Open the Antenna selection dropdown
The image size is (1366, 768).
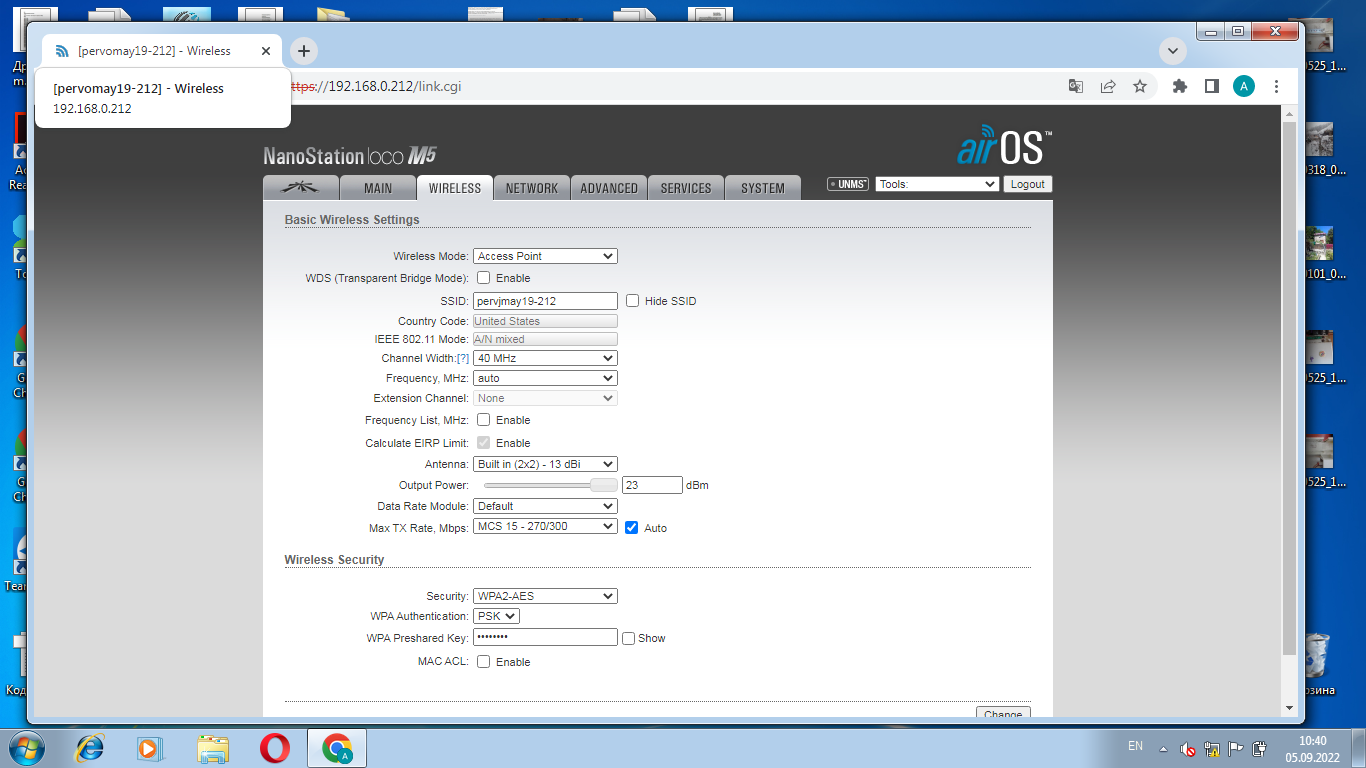point(545,464)
